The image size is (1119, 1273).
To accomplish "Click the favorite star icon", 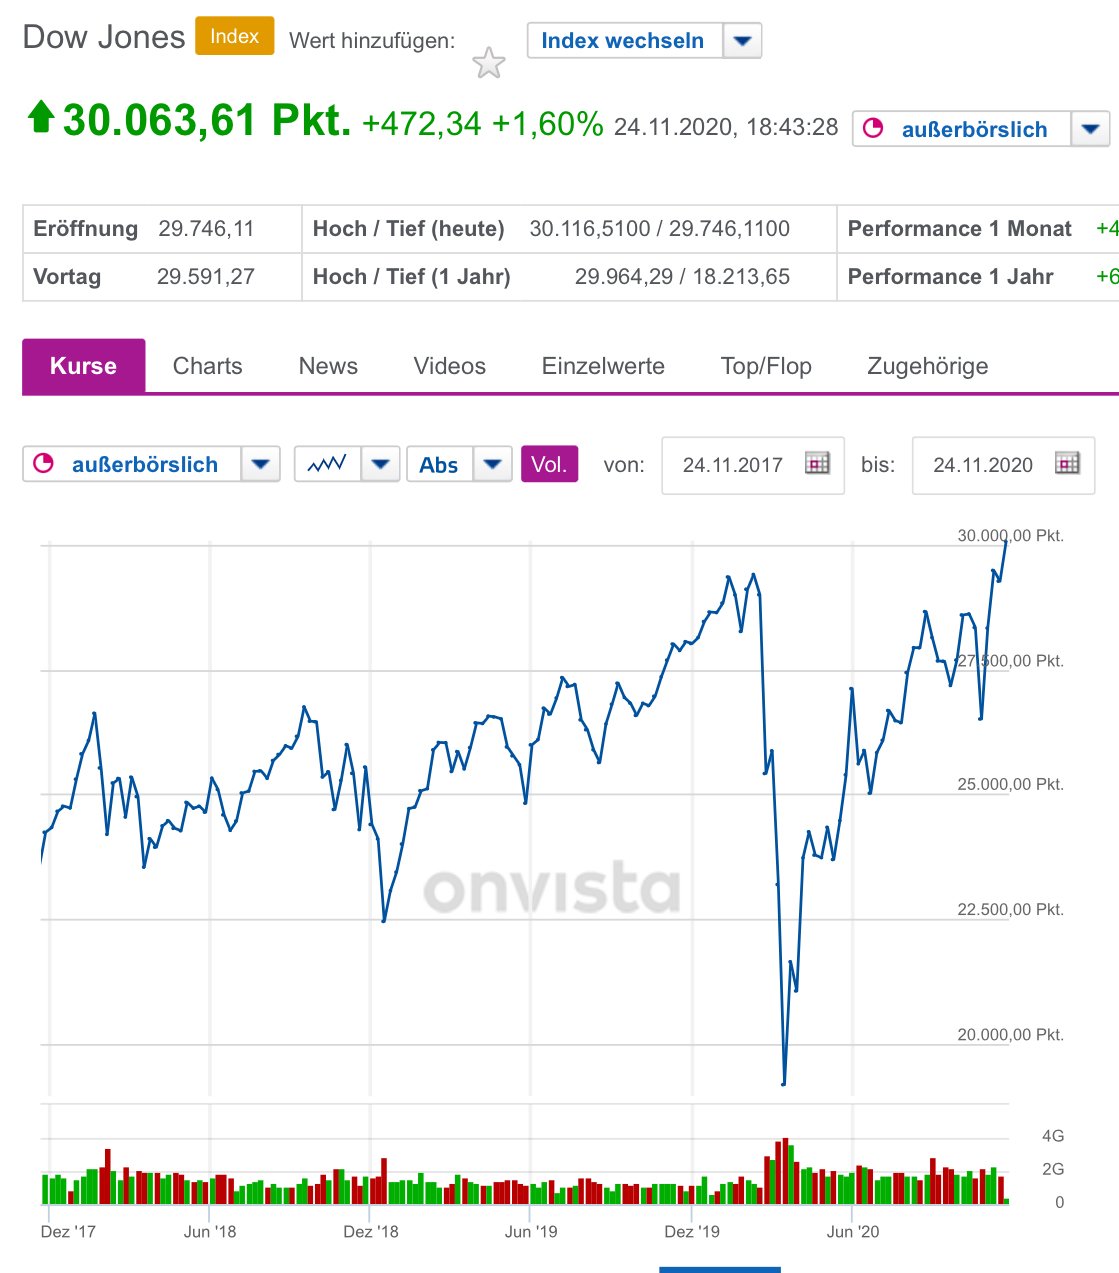I will pos(489,63).
